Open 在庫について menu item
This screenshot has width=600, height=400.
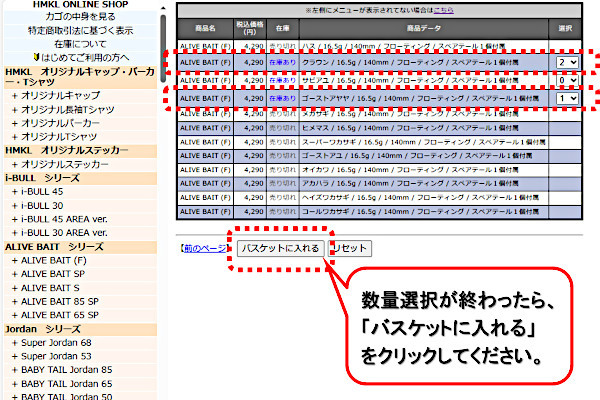[78, 44]
